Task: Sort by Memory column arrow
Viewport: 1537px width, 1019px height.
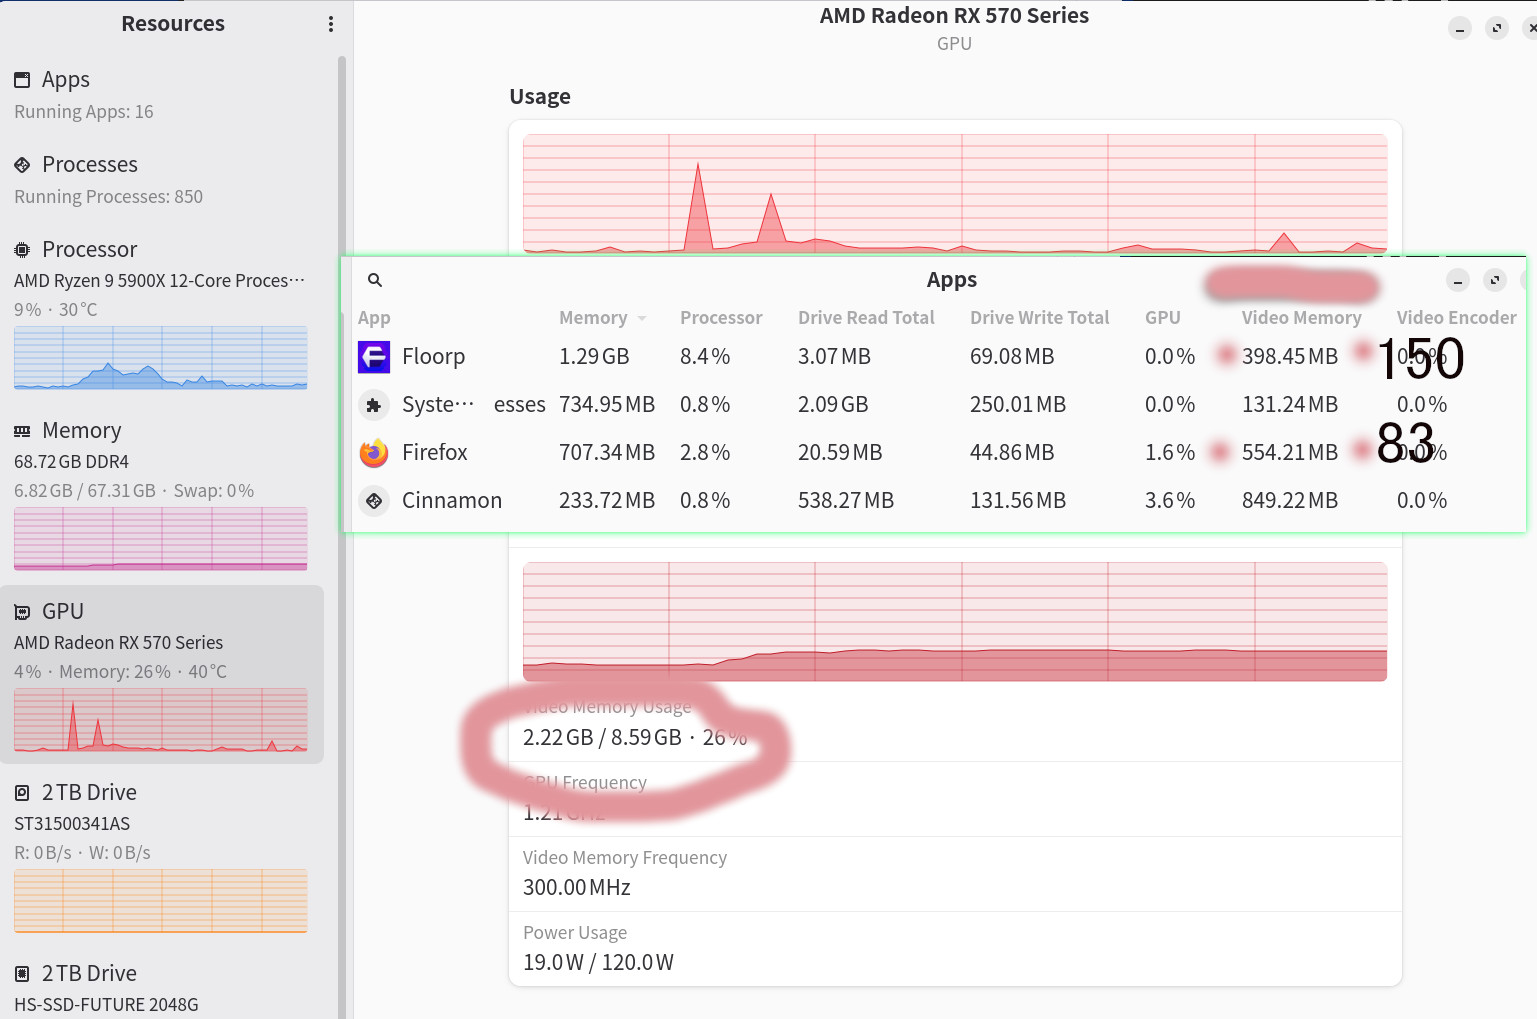Action: [642, 318]
